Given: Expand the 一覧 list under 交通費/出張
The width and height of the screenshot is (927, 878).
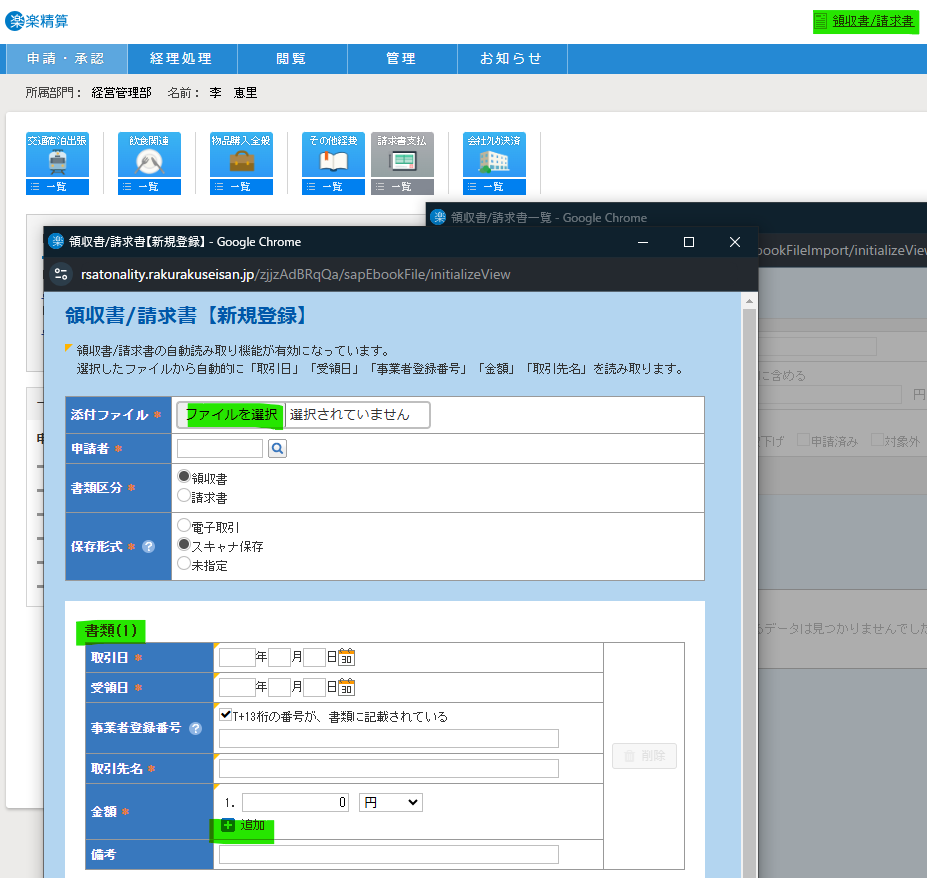Looking at the screenshot, I should 57,187.
